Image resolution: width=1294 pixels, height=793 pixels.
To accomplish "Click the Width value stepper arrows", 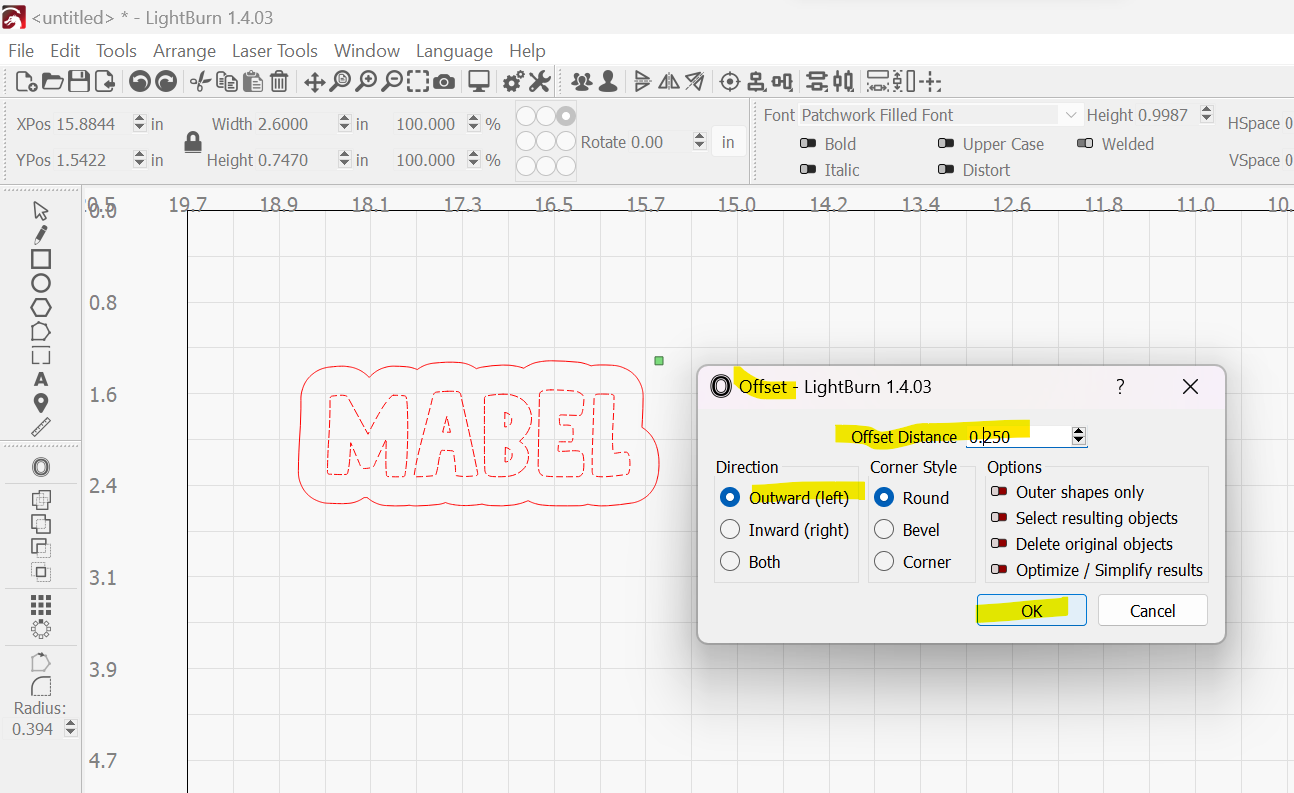I will pos(344,124).
